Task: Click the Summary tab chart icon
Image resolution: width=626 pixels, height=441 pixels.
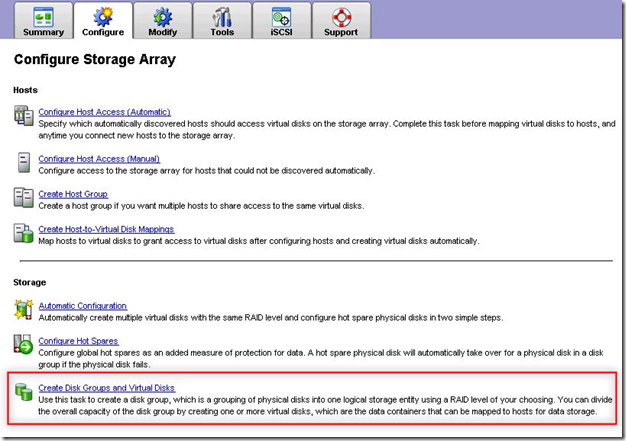Action: (x=44, y=17)
